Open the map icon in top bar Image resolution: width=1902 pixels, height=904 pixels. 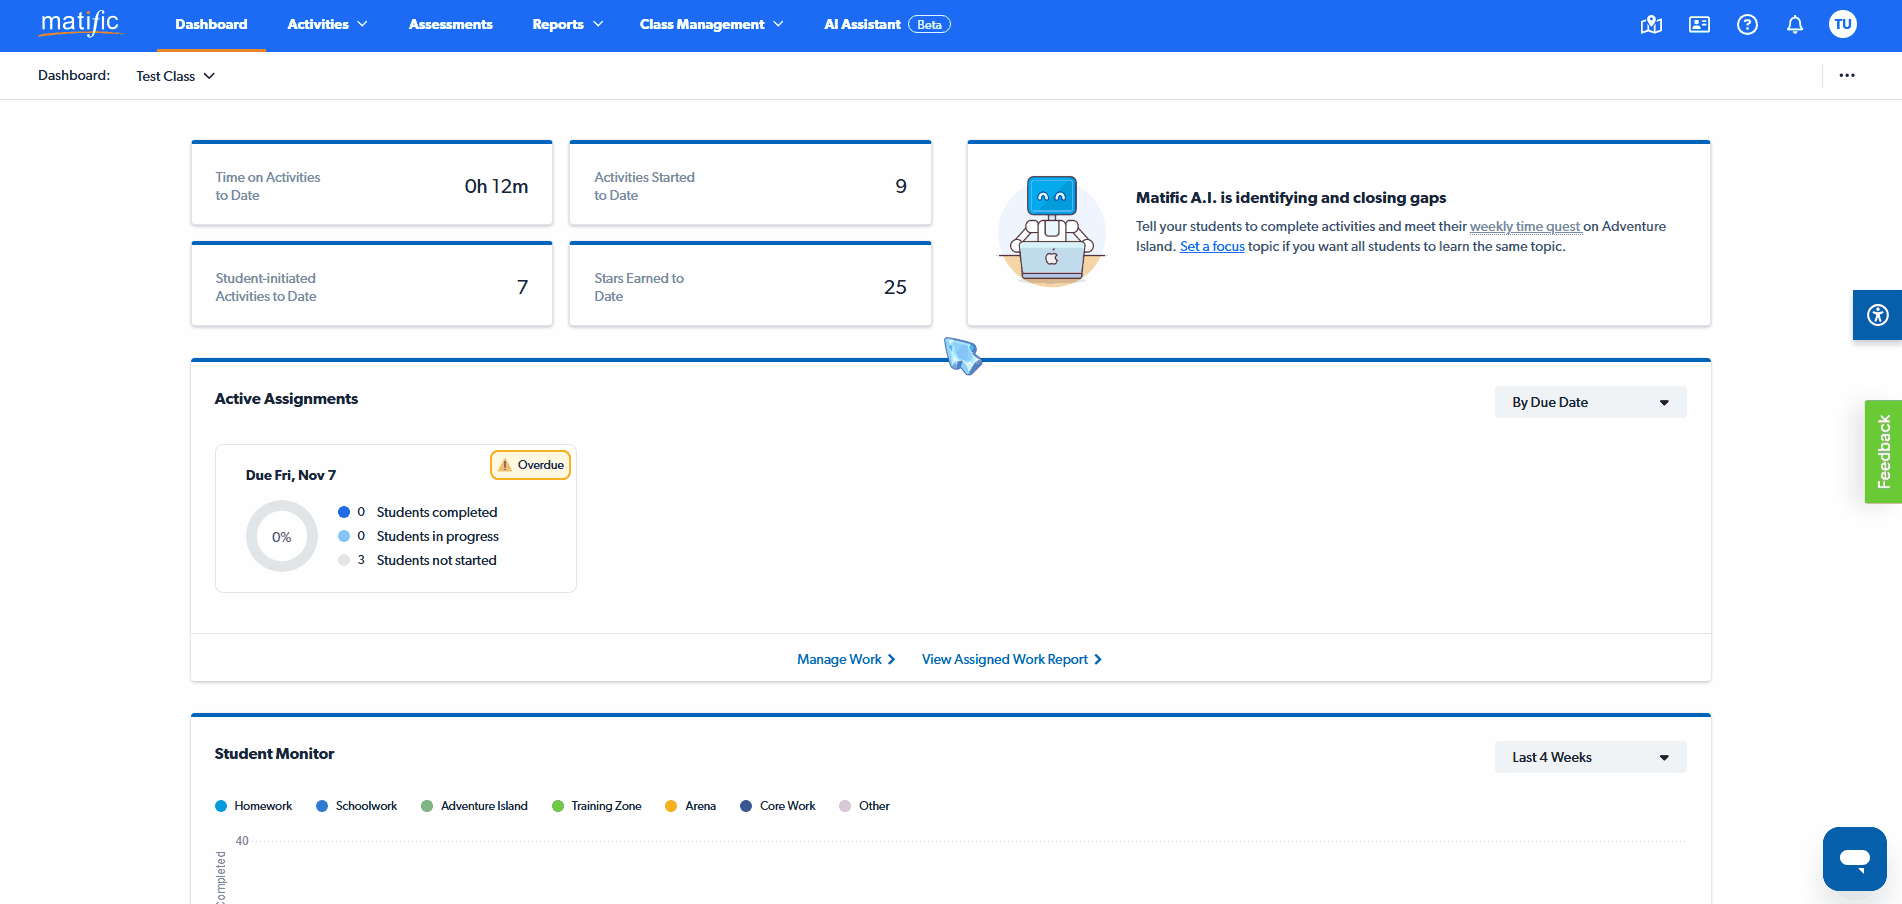pos(1651,25)
